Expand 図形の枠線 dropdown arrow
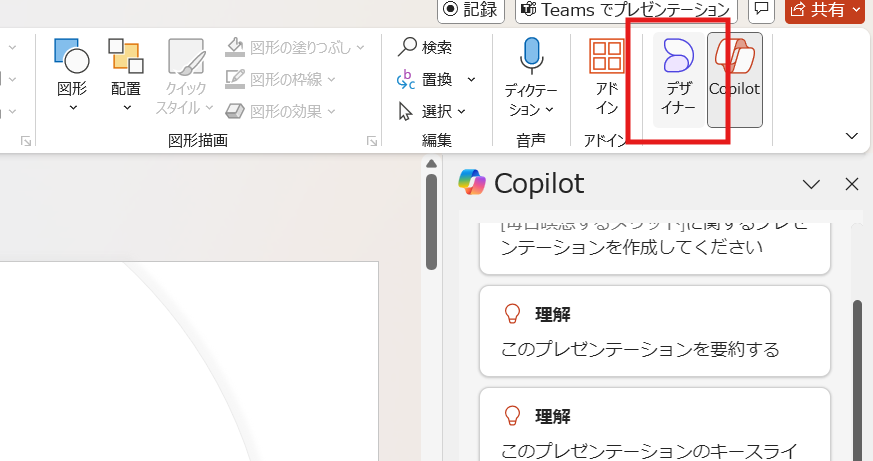 [x=331, y=80]
